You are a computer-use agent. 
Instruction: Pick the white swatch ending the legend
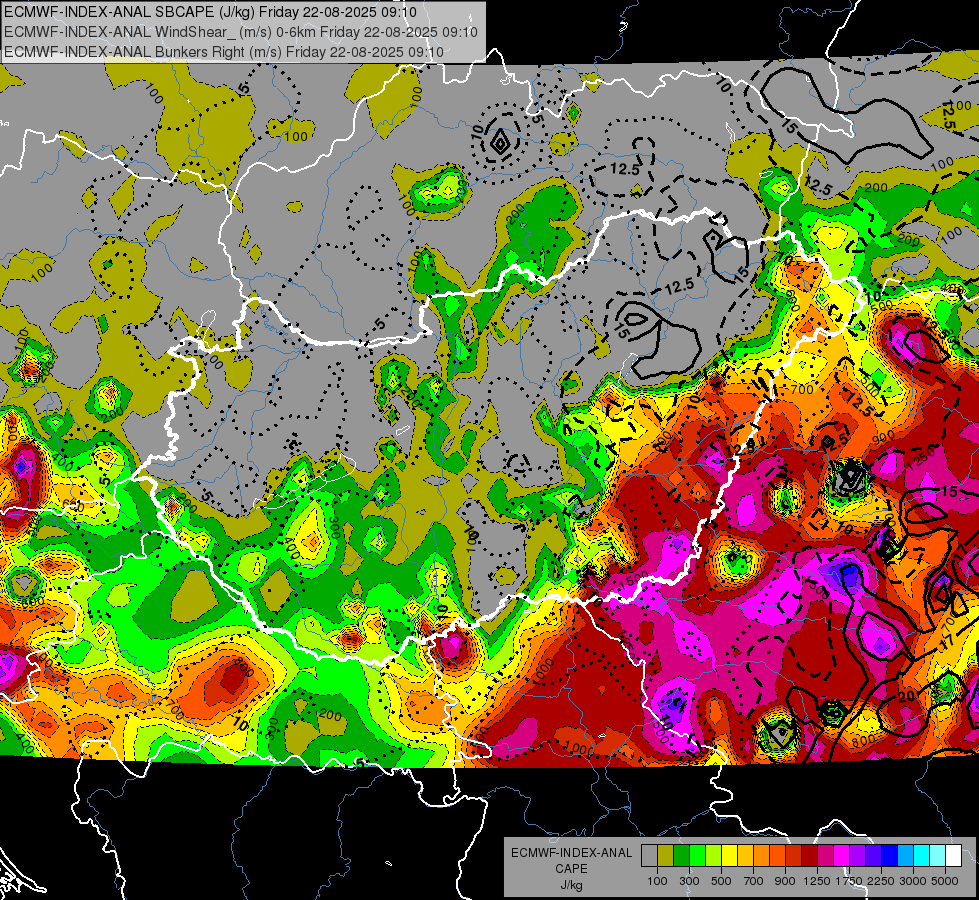(x=954, y=856)
